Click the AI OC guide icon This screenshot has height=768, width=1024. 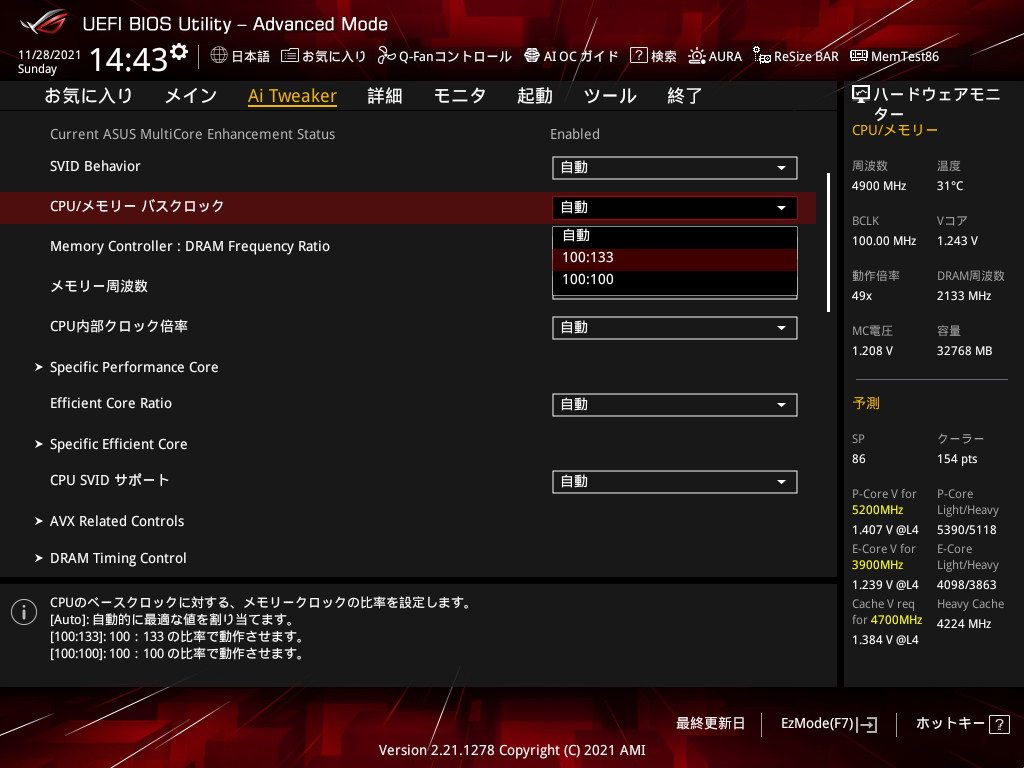532,56
